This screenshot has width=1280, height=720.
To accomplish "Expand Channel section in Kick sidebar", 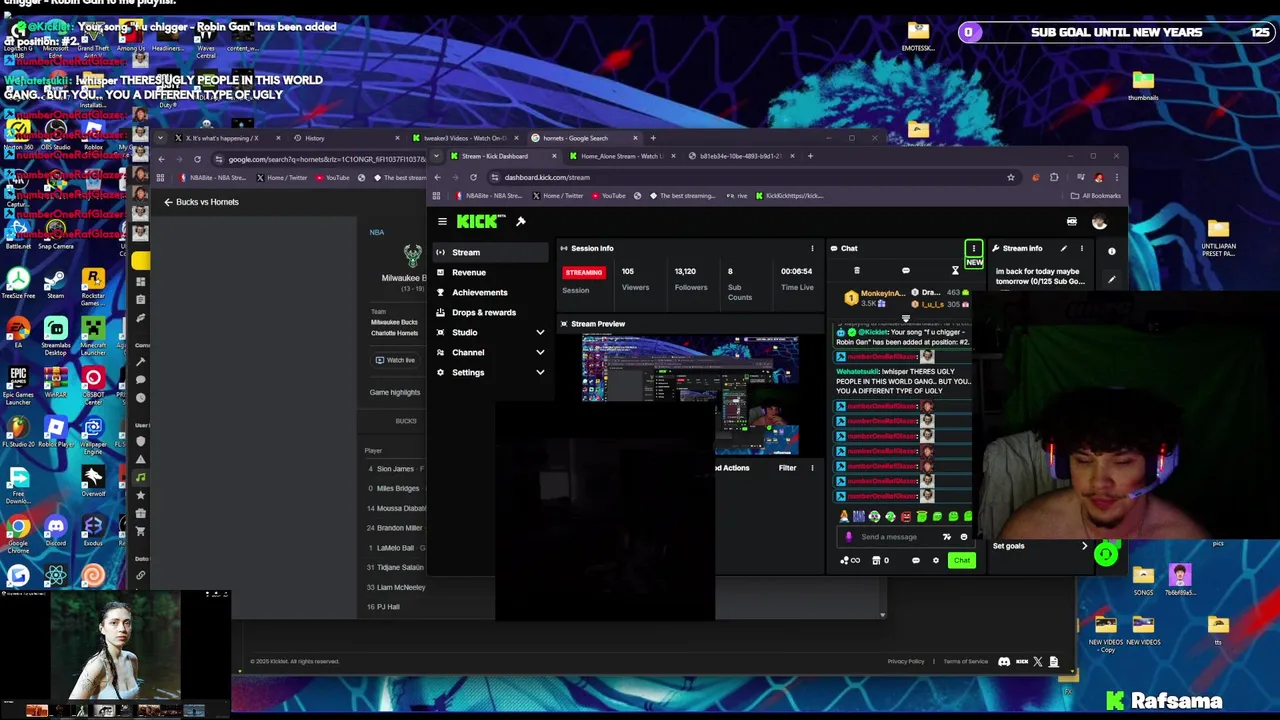I will coord(540,352).
